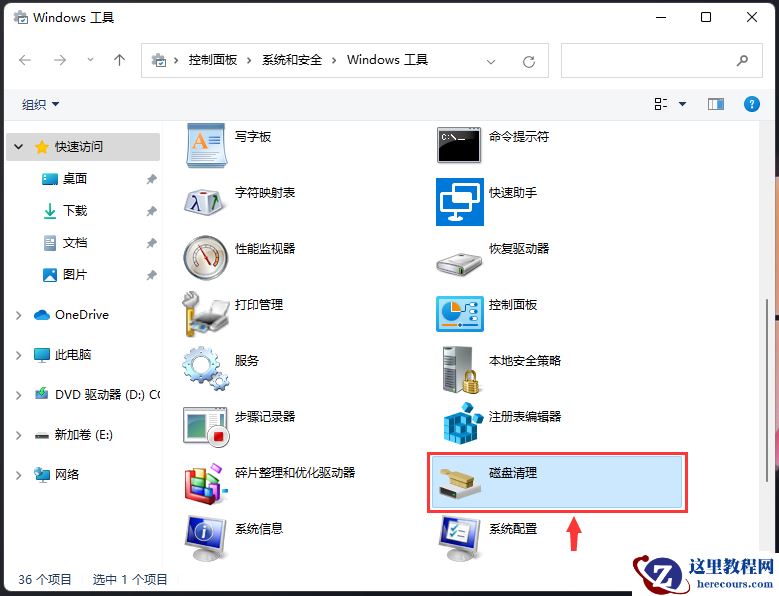This screenshot has width=779, height=596.
Task: Select 网络 in navigation pane
Action: coord(67,475)
